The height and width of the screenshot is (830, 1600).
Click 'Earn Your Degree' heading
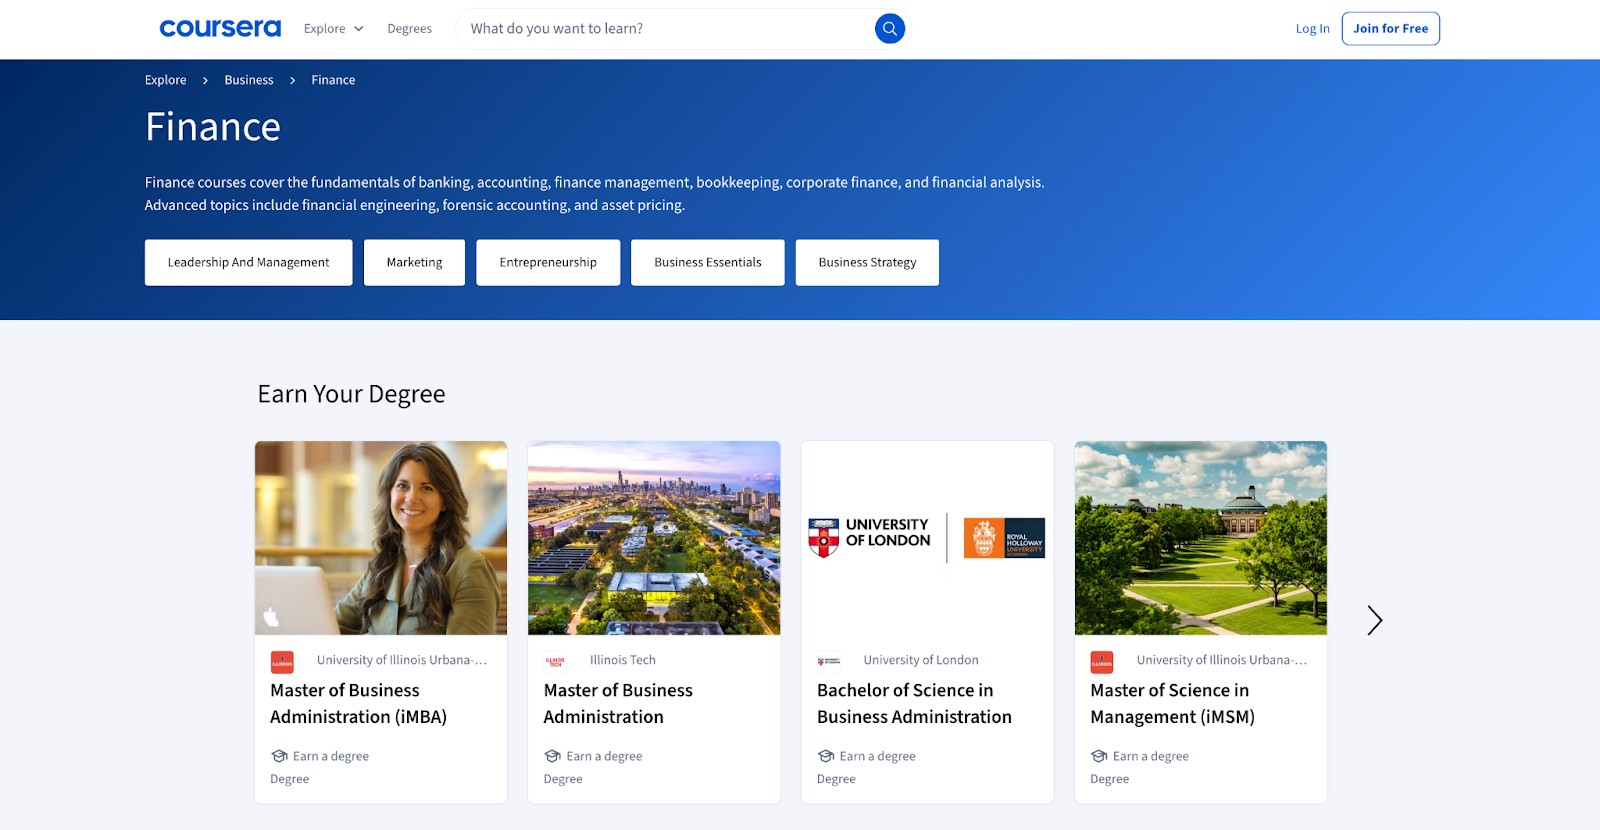pos(351,394)
